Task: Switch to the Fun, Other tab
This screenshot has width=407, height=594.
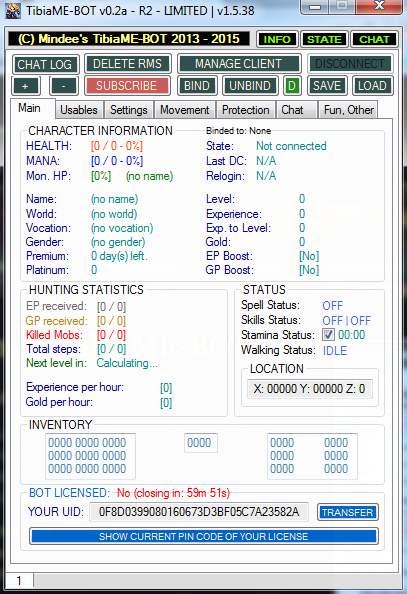Action: [349, 110]
